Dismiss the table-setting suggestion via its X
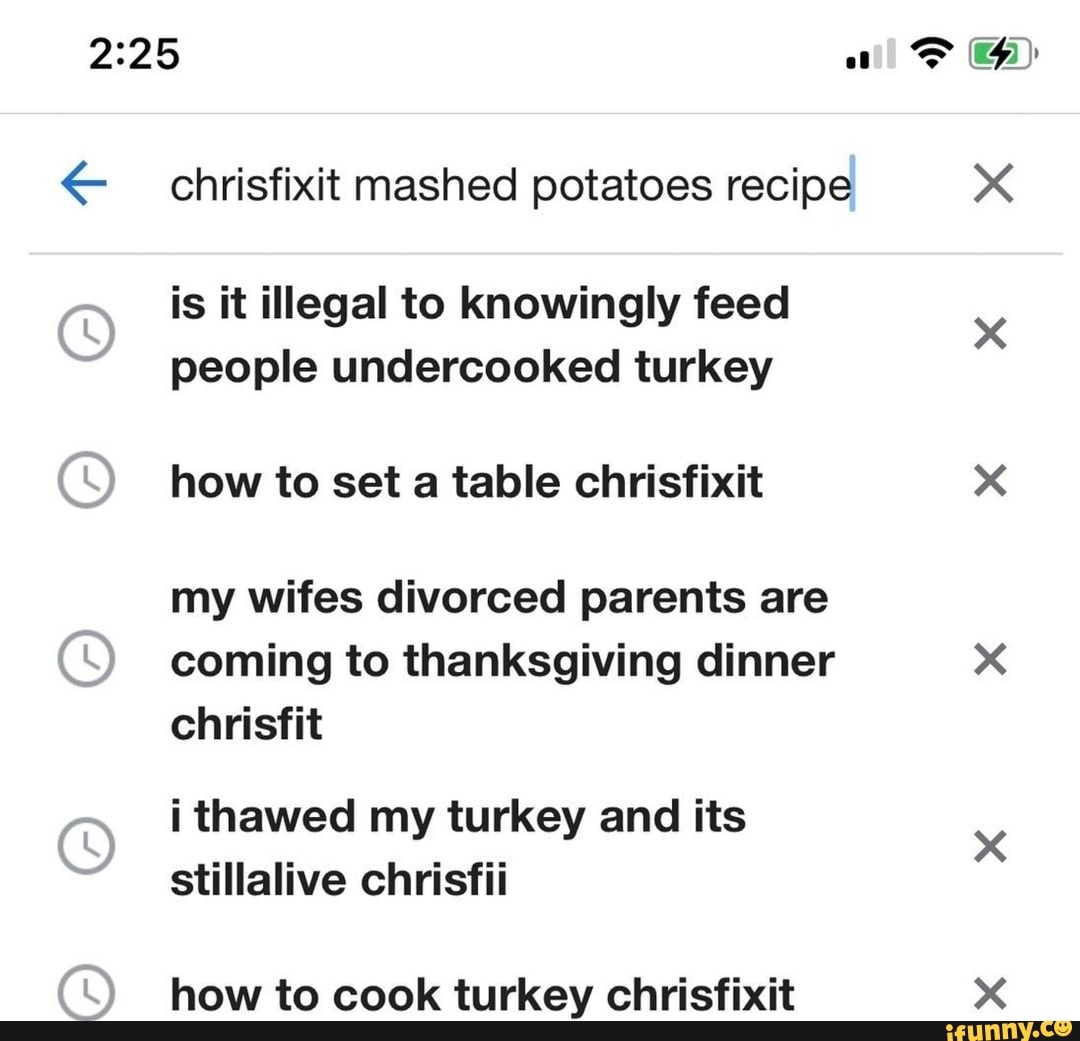 coord(990,481)
